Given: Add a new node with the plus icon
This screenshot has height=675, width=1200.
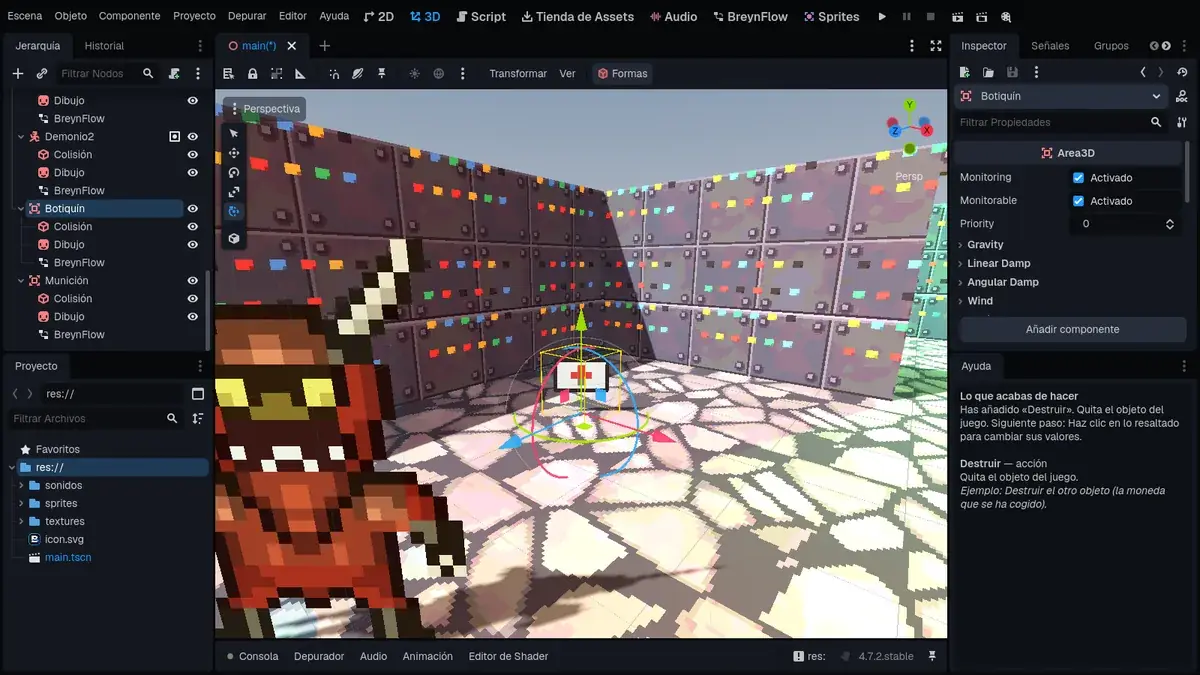Looking at the screenshot, I should coord(17,74).
